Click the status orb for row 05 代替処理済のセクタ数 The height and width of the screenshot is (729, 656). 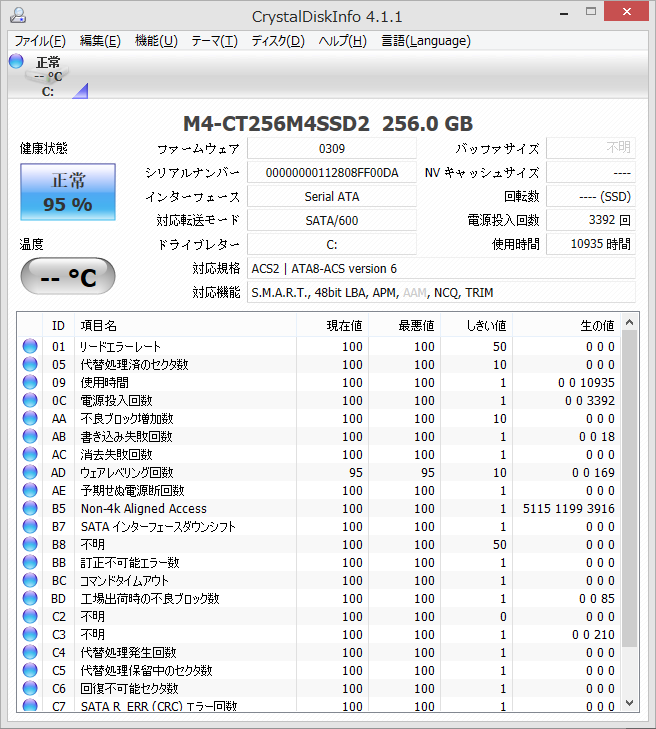30,364
